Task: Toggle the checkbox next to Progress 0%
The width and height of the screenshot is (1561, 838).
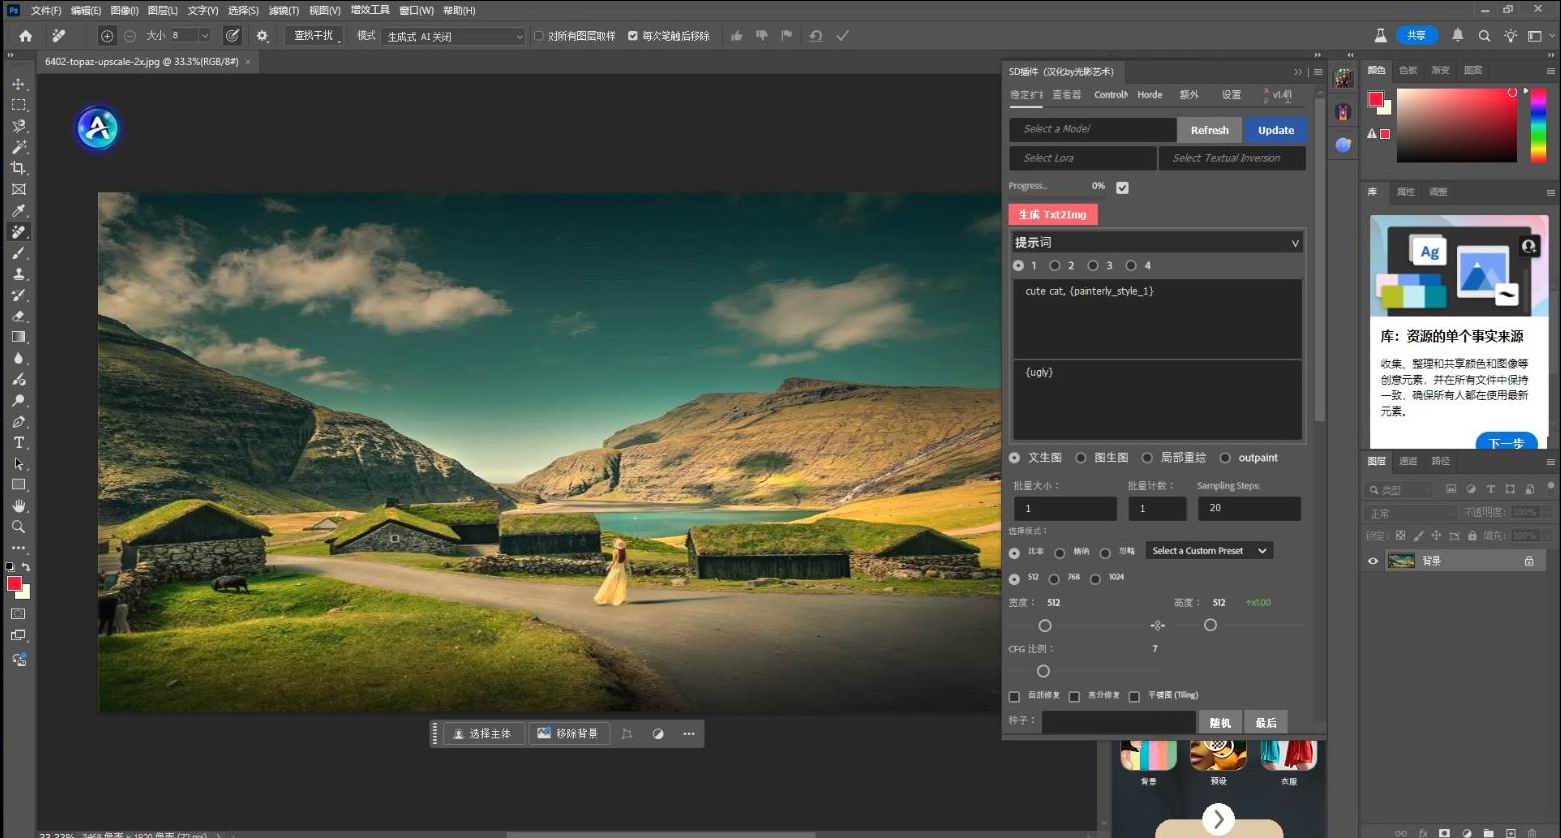Action: tap(1122, 187)
